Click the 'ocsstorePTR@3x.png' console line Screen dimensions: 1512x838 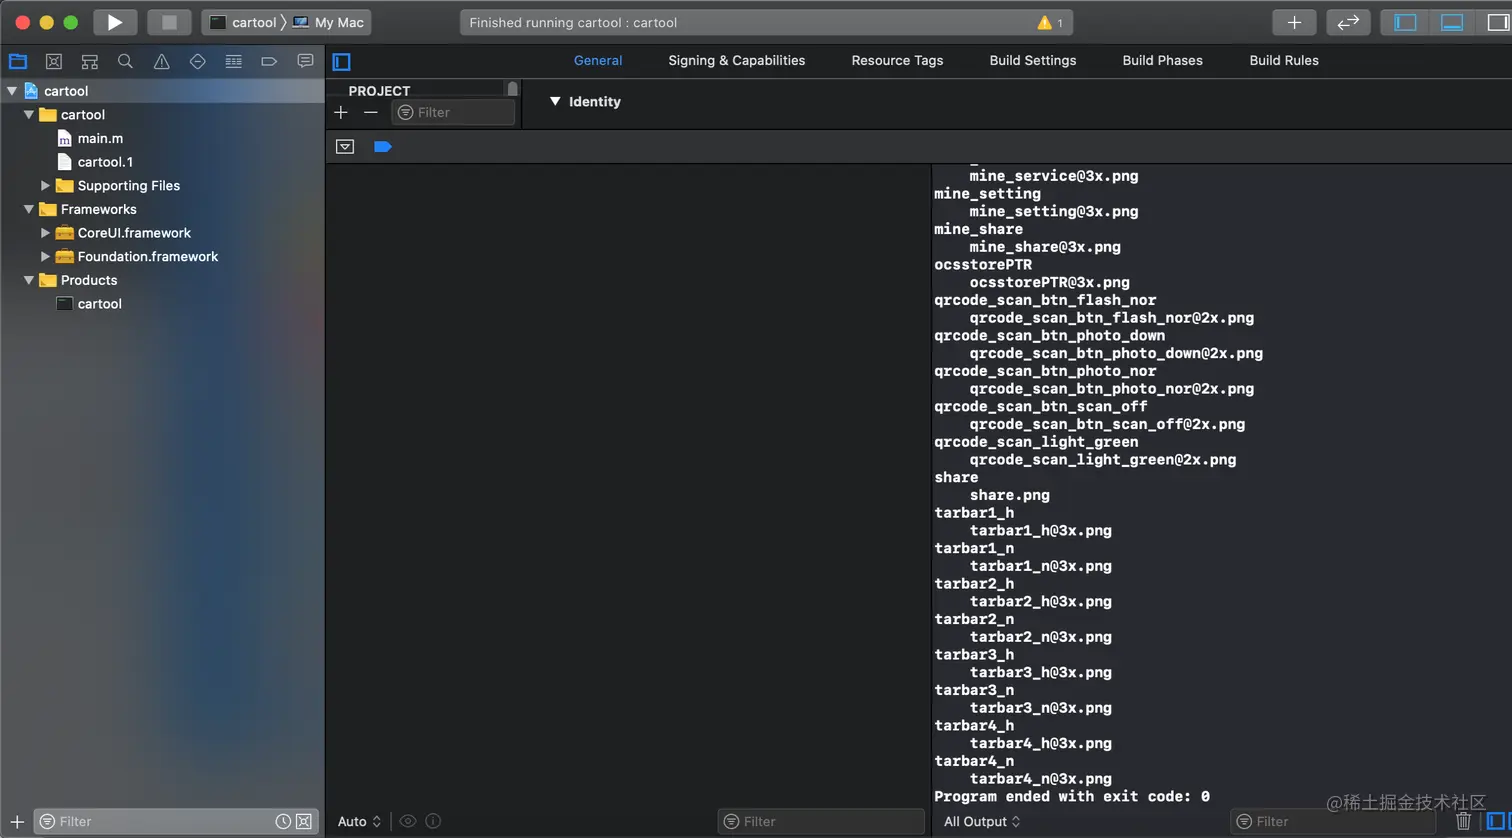(x=1050, y=282)
